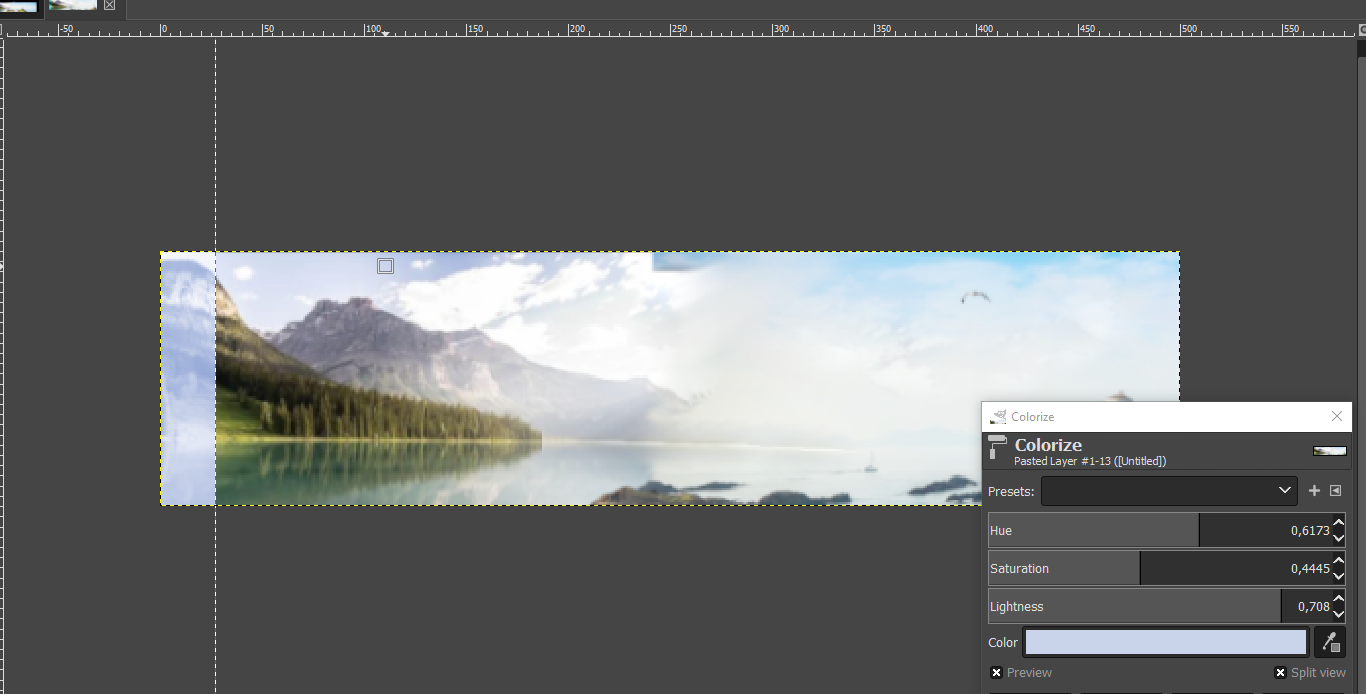Viewport: 1366px width, 694px height.
Task: Pick color from image with eyedropper
Action: click(x=1330, y=642)
